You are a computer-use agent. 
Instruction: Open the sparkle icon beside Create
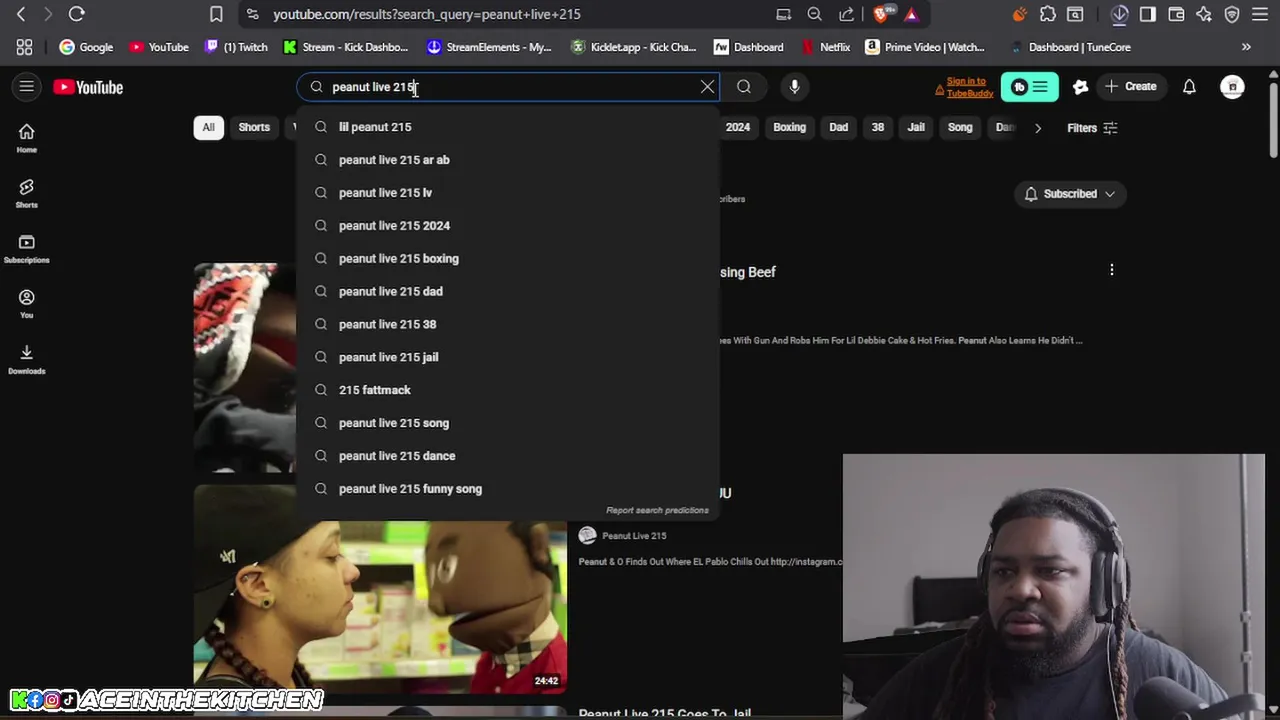pyautogui.click(x=1080, y=87)
